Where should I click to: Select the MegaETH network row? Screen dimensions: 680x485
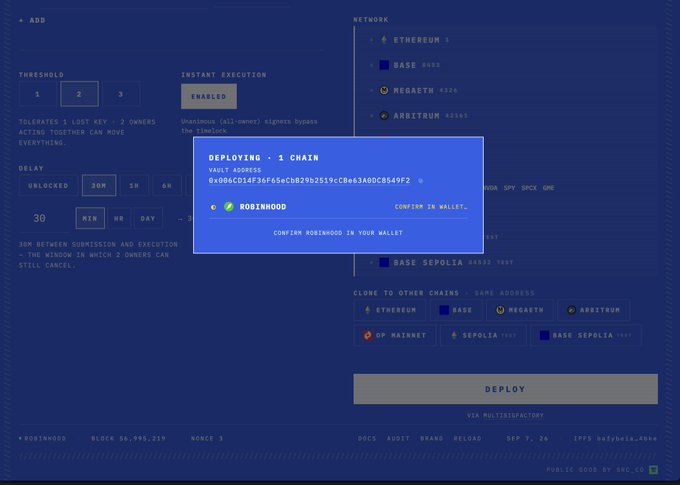pyautogui.click(x=507, y=90)
